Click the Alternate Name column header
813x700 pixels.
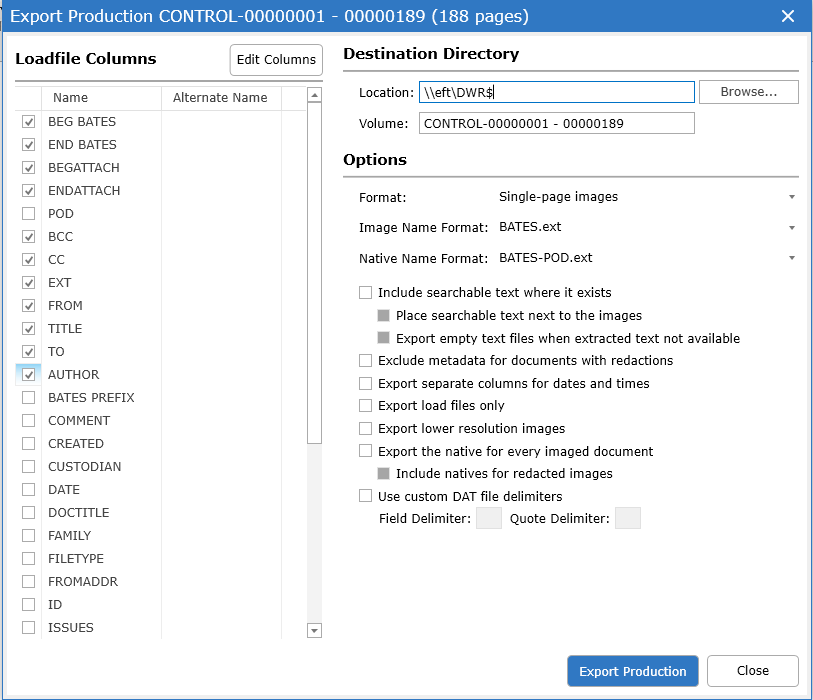[221, 98]
